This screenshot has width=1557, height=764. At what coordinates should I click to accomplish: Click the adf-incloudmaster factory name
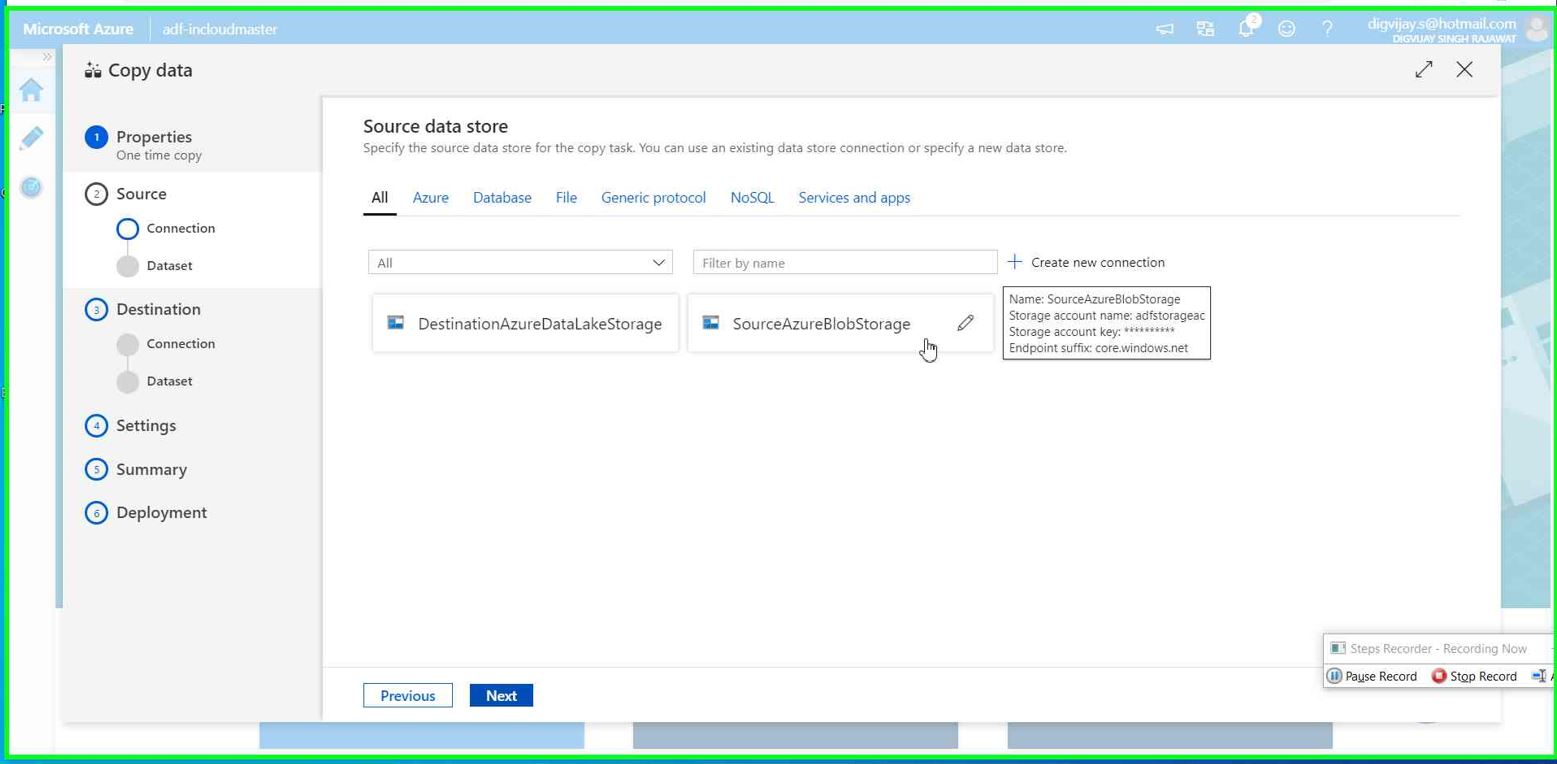click(220, 29)
